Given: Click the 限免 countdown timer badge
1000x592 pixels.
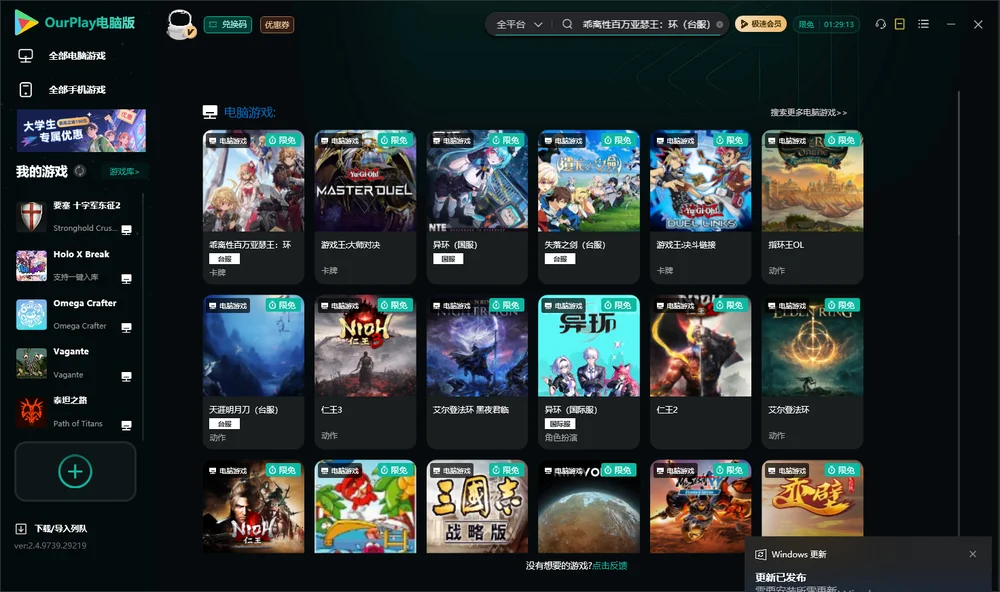Looking at the screenshot, I should pyautogui.click(x=826, y=24).
